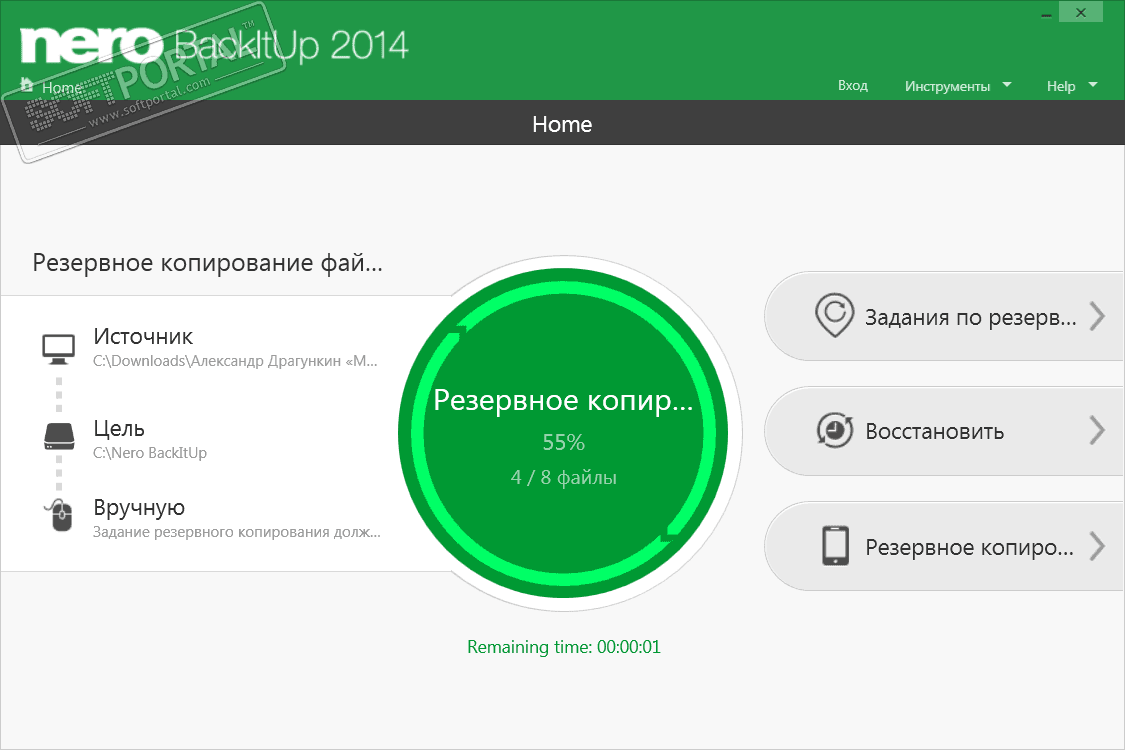The image size is (1125, 750).
Task: Close the Nero BackItUp window
Action: [x=1081, y=12]
